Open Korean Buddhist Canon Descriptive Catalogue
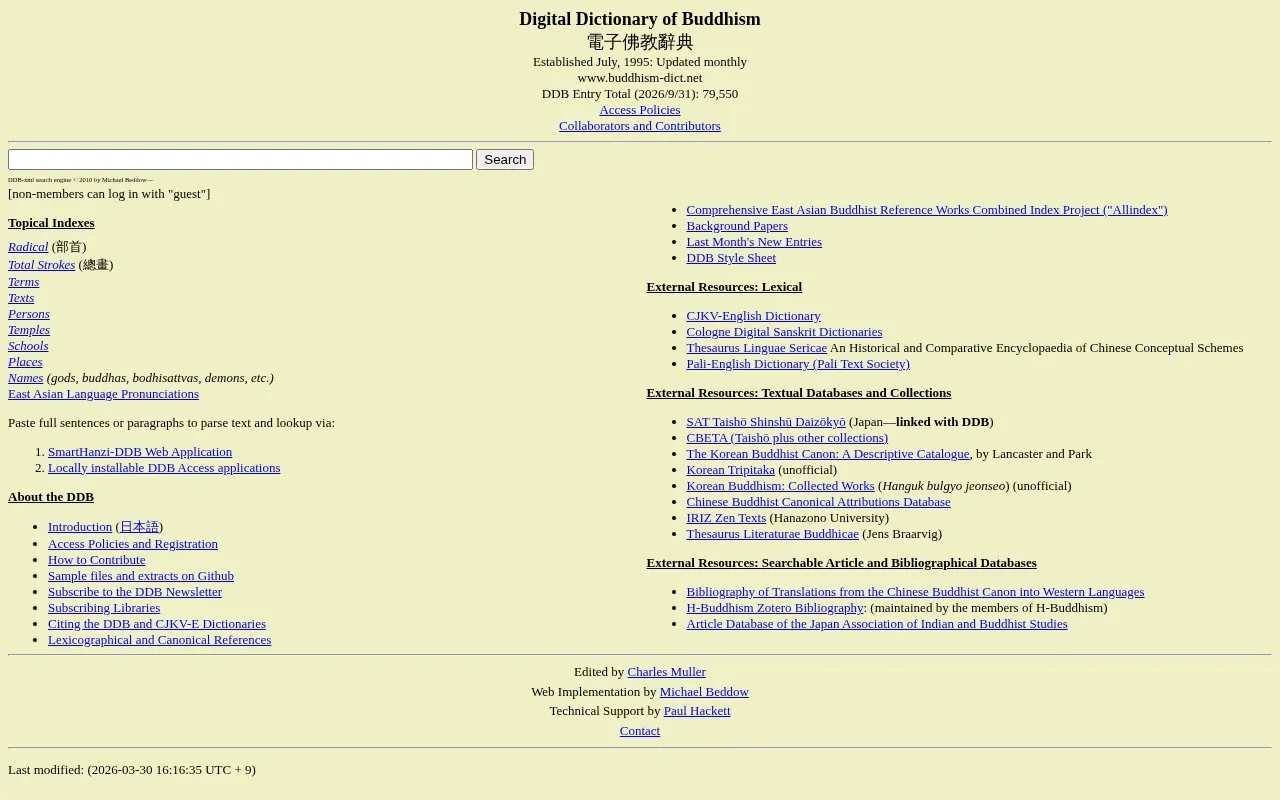Image resolution: width=1280 pixels, height=800 pixels. [828, 454]
